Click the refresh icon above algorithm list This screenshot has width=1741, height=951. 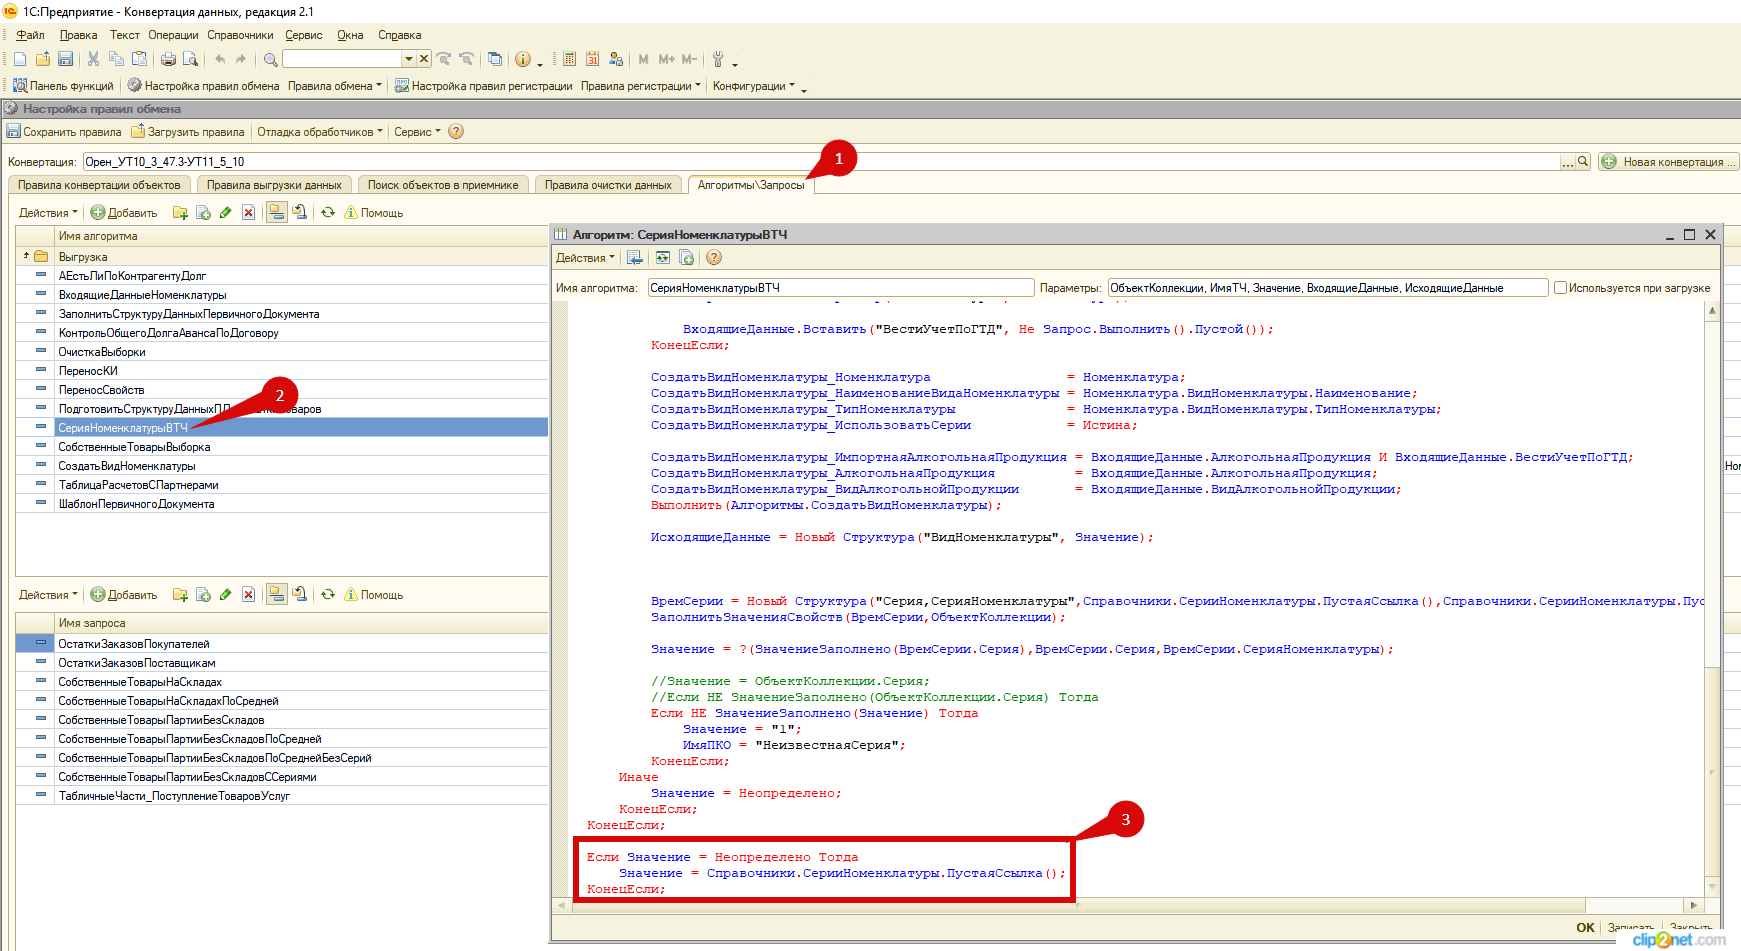pos(327,213)
